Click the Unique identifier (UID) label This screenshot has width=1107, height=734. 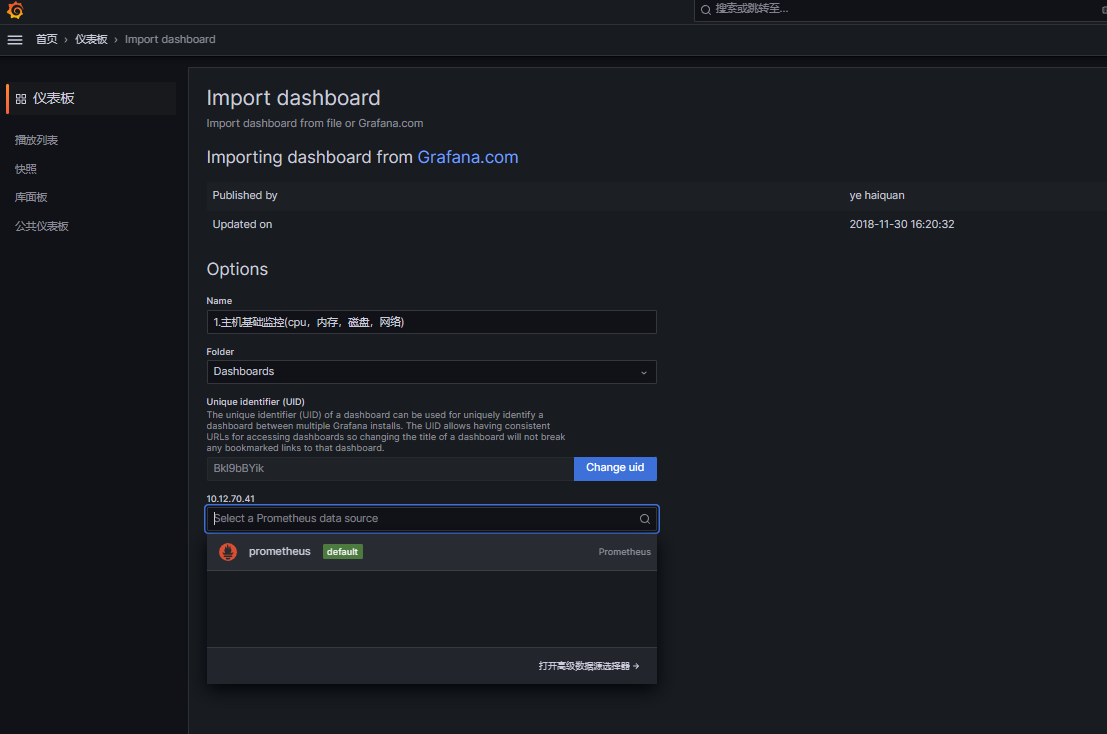(x=256, y=402)
